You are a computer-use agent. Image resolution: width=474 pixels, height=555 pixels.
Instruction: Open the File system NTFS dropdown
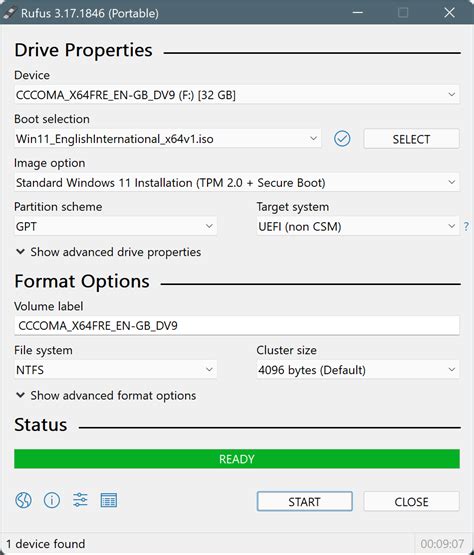(115, 370)
